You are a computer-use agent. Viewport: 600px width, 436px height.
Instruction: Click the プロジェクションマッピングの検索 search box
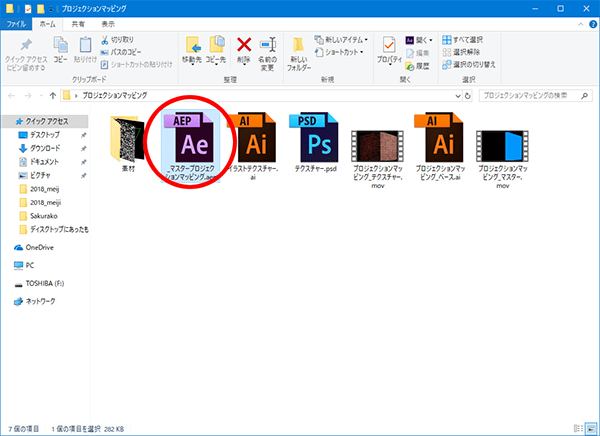(x=528, y=97)
